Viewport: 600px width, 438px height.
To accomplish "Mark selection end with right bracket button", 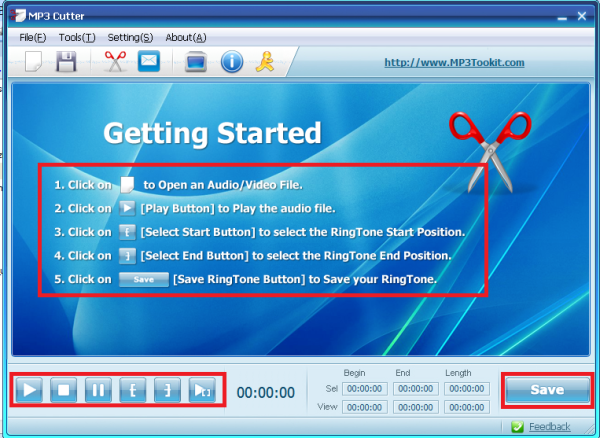I will (167, 390).
